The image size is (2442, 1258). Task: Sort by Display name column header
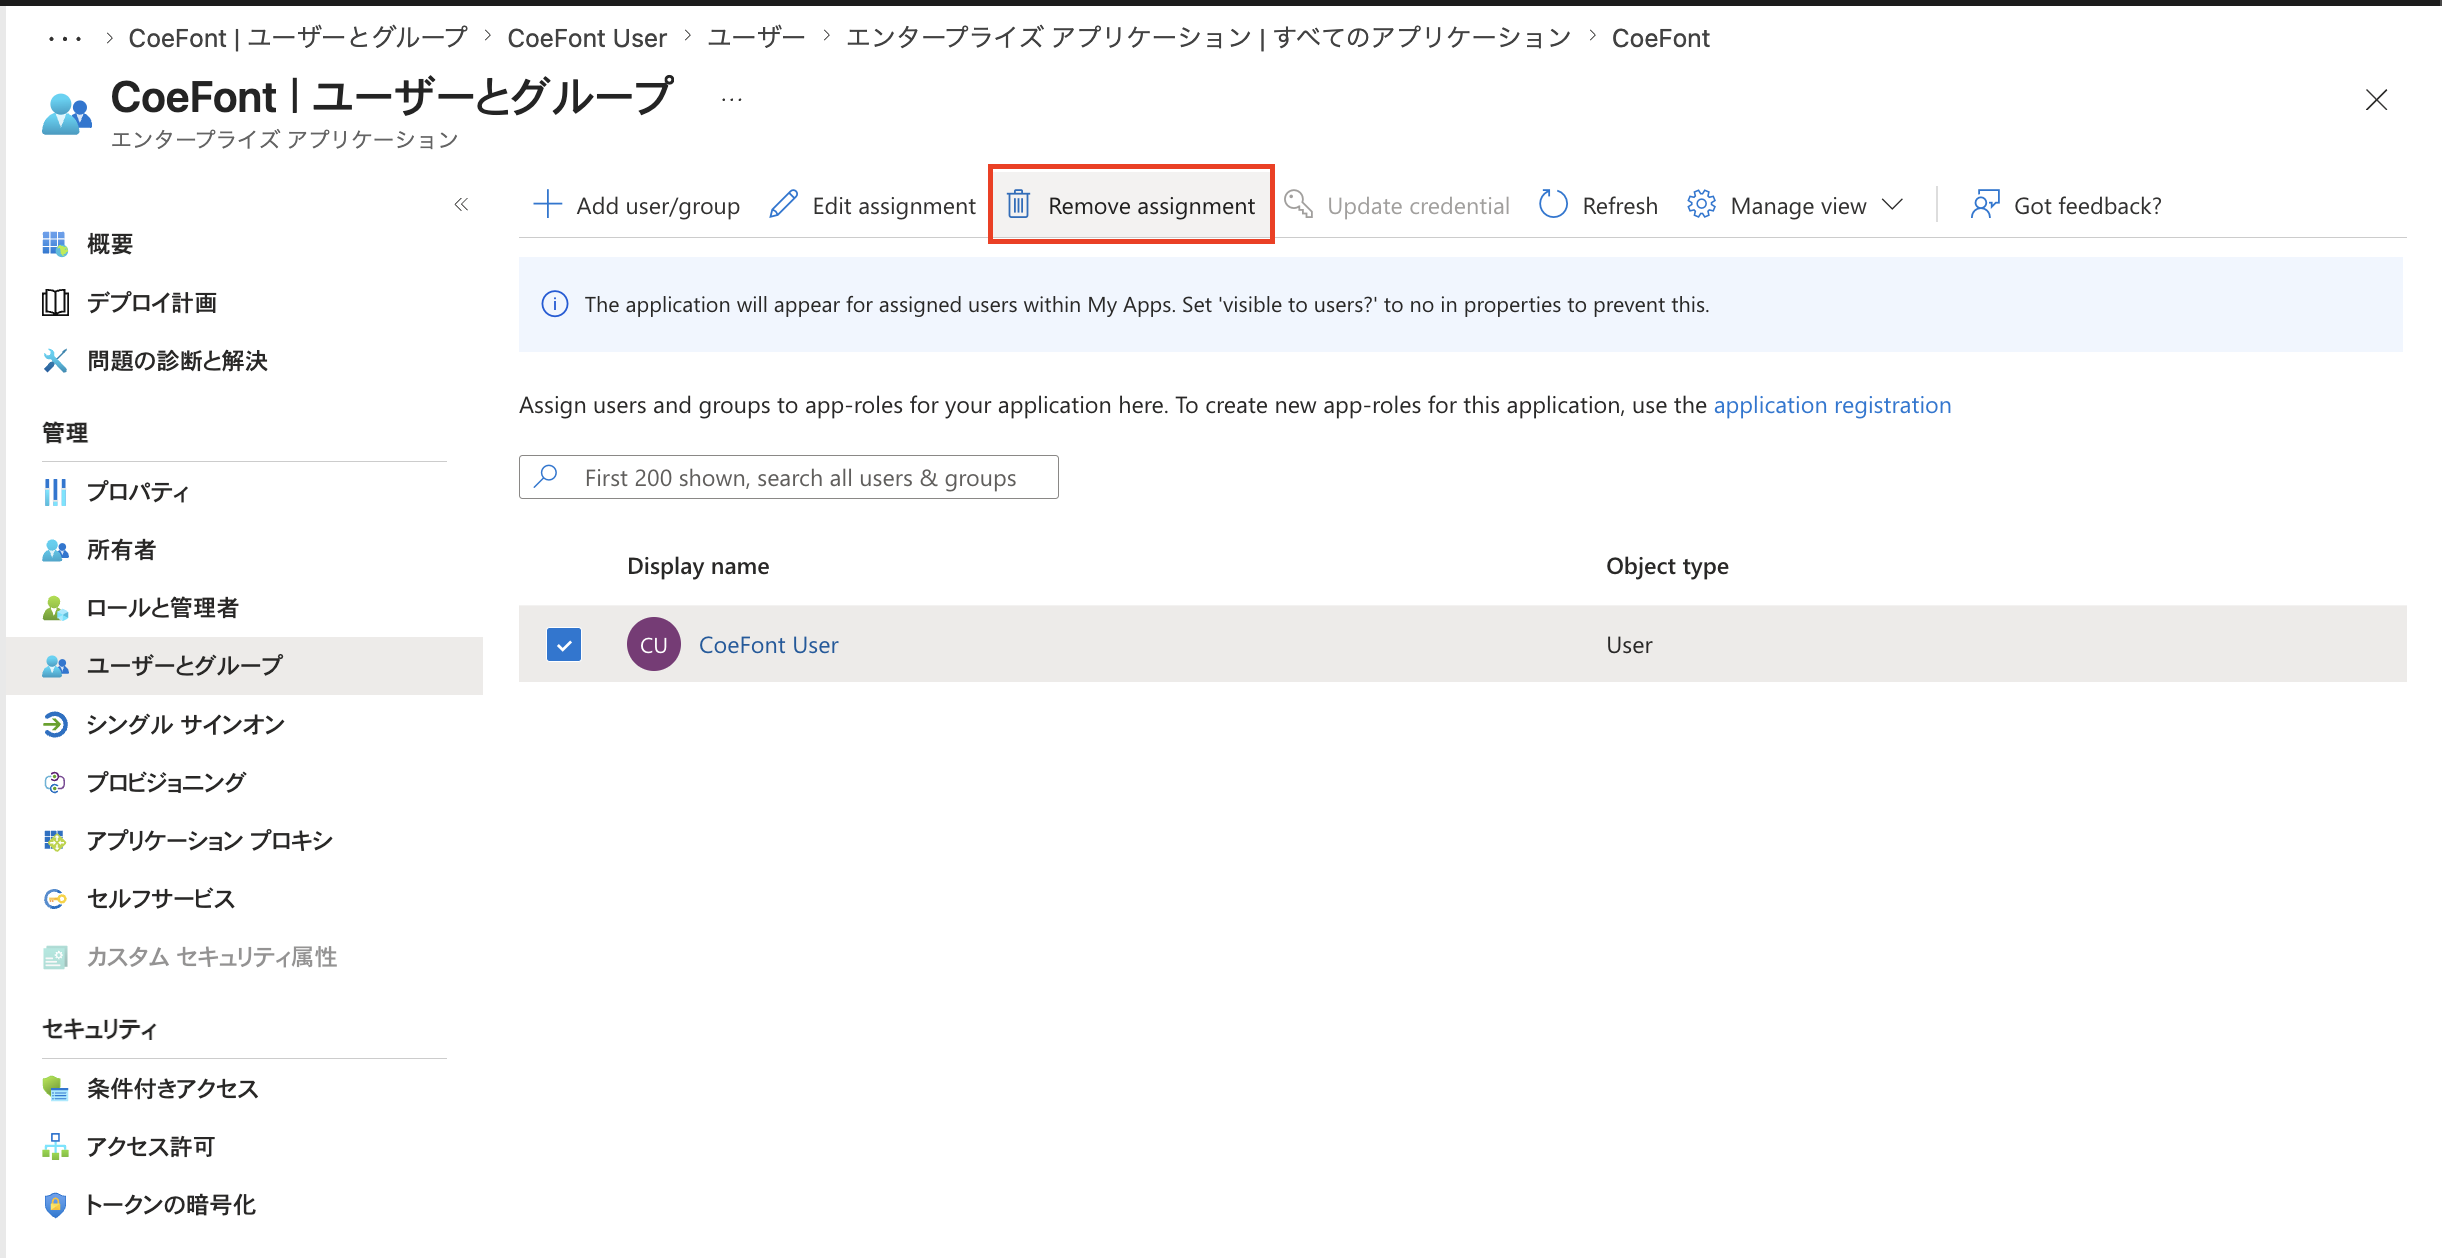pos(698,566)
